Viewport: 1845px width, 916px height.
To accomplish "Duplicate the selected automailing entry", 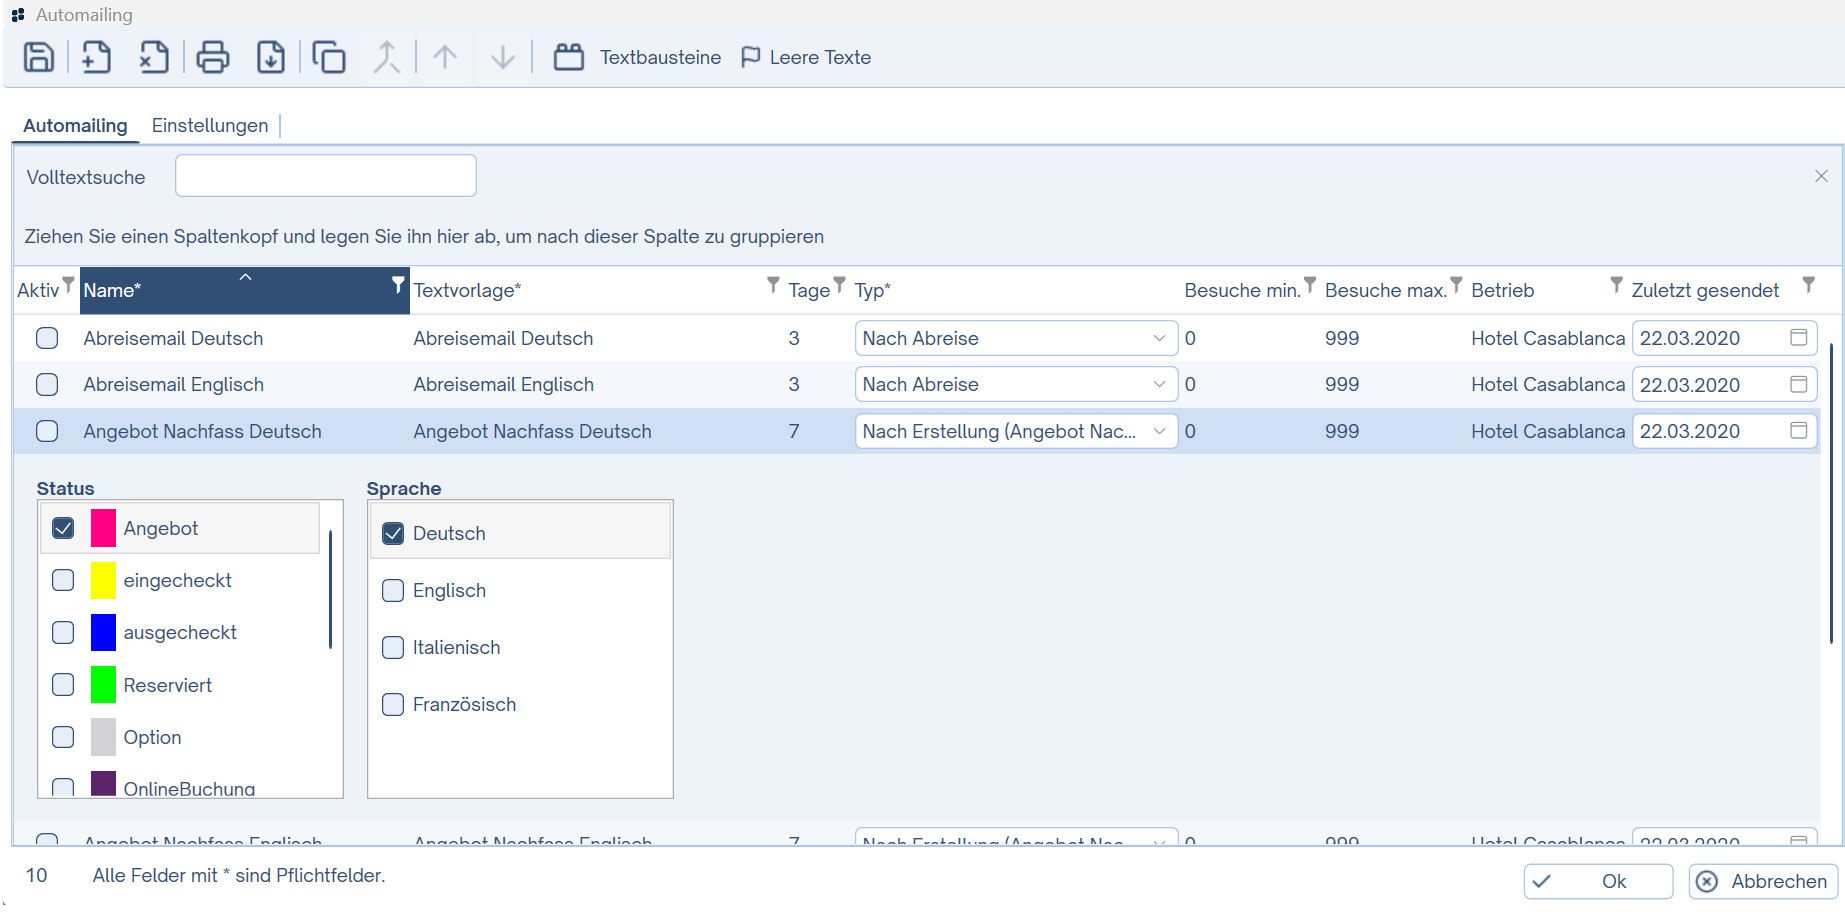I will pyautogui.click(x=329, y=57).
